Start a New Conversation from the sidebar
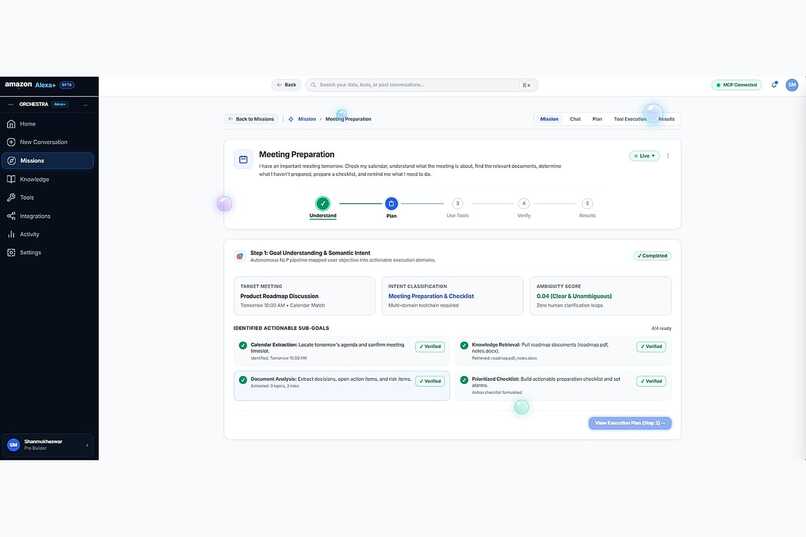 [x=47, y=142]
